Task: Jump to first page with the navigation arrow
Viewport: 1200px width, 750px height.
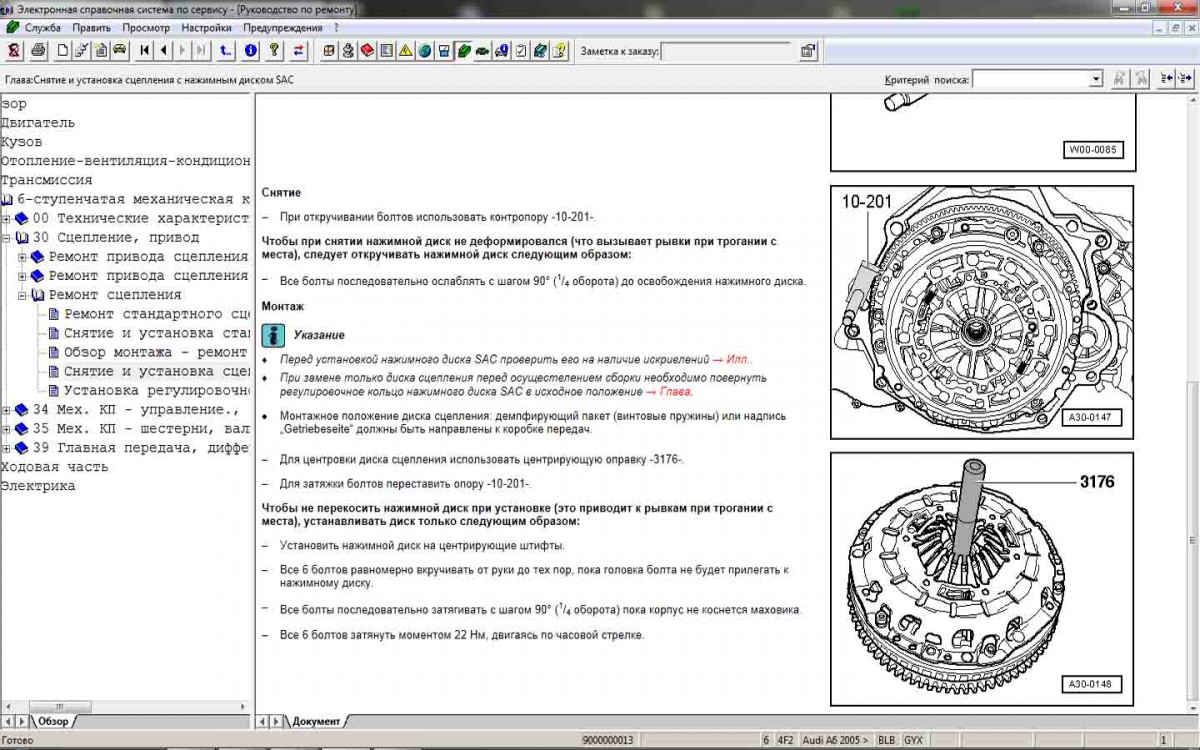Action: click(146, 50)
